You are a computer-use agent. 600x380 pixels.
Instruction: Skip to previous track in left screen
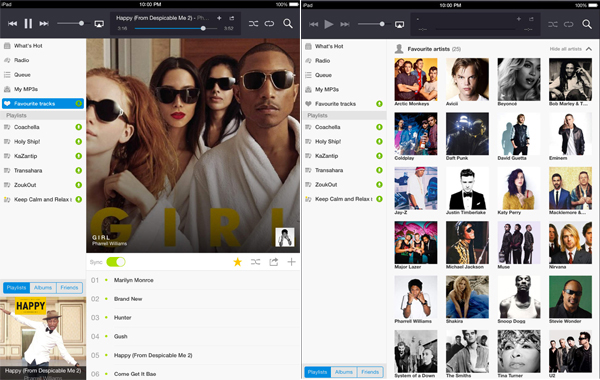[12, 24]
